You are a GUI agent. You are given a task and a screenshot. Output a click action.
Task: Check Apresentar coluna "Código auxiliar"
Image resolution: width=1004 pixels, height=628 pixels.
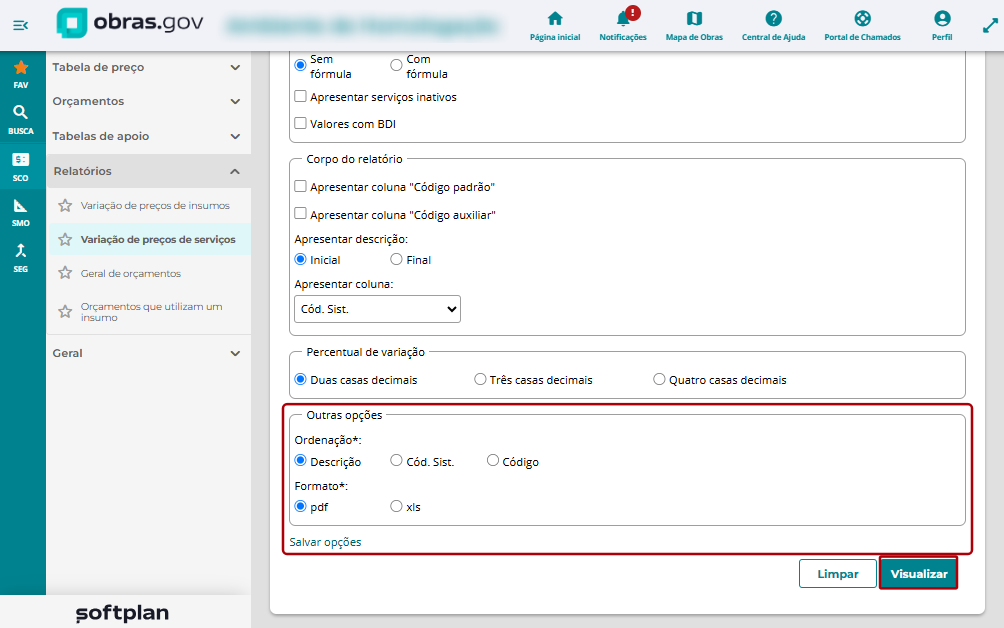300,214
